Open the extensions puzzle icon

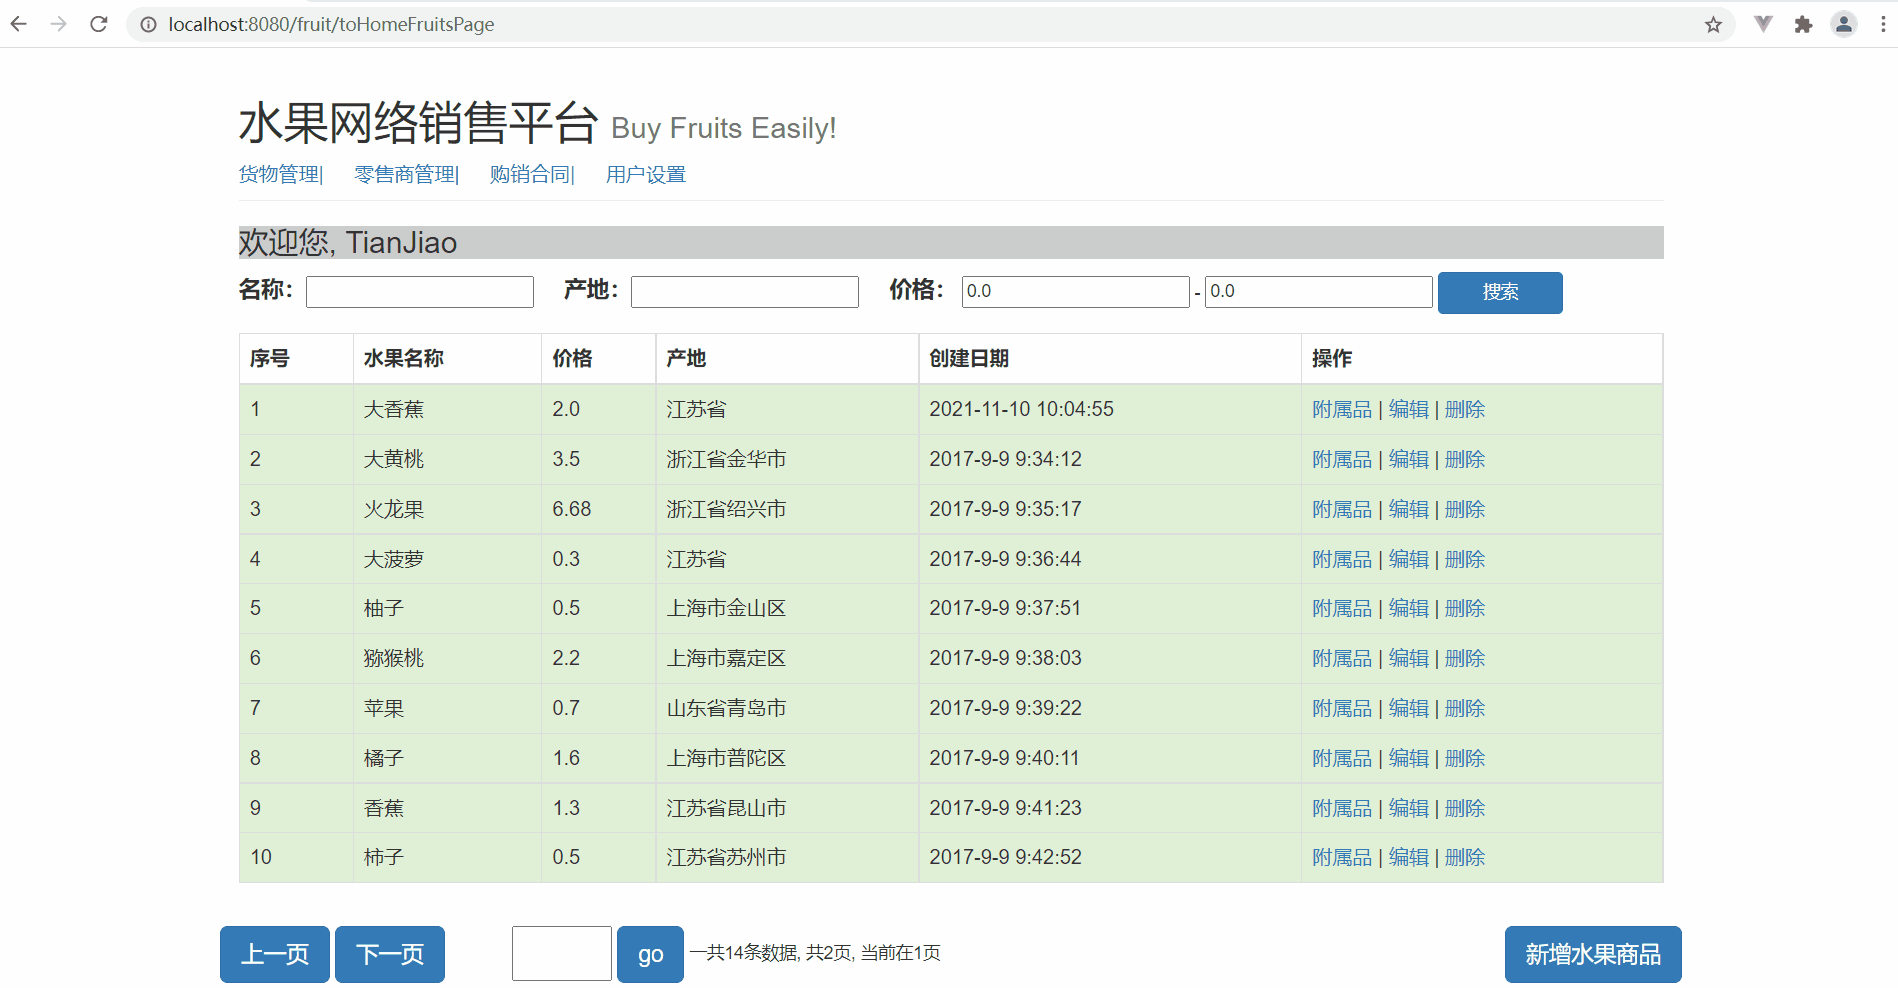click(x=1803, y=24)
